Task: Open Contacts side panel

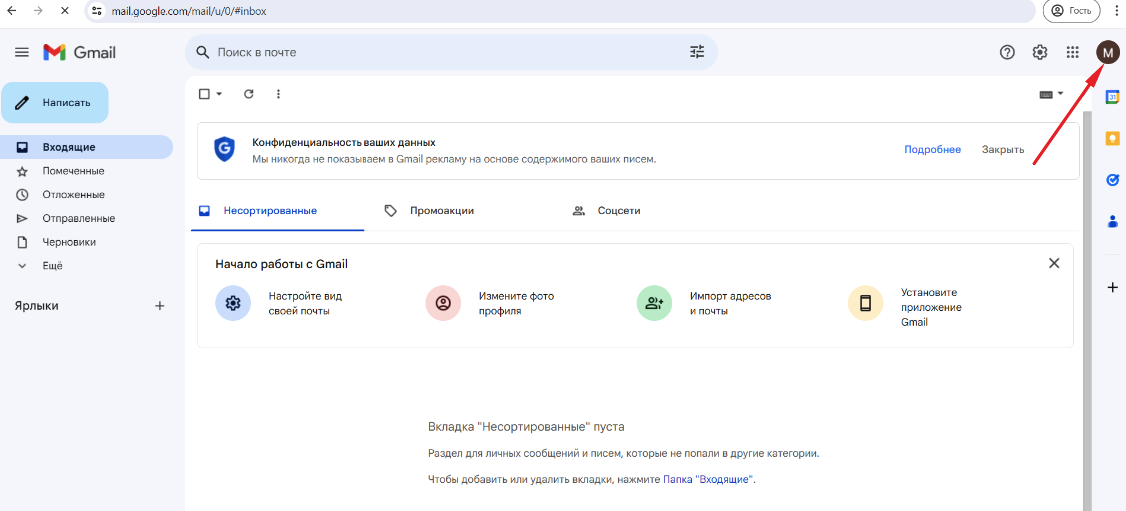Action: pos(1112,221)
